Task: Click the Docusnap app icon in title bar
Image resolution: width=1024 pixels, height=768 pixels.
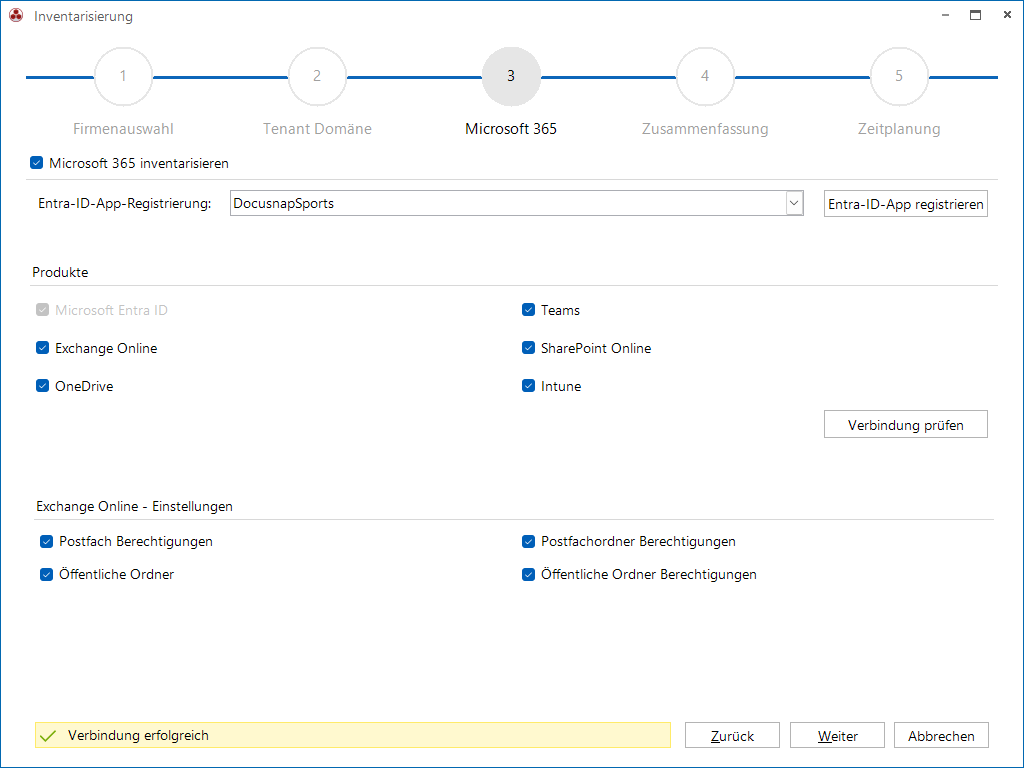Action: (x=16, y=16)
